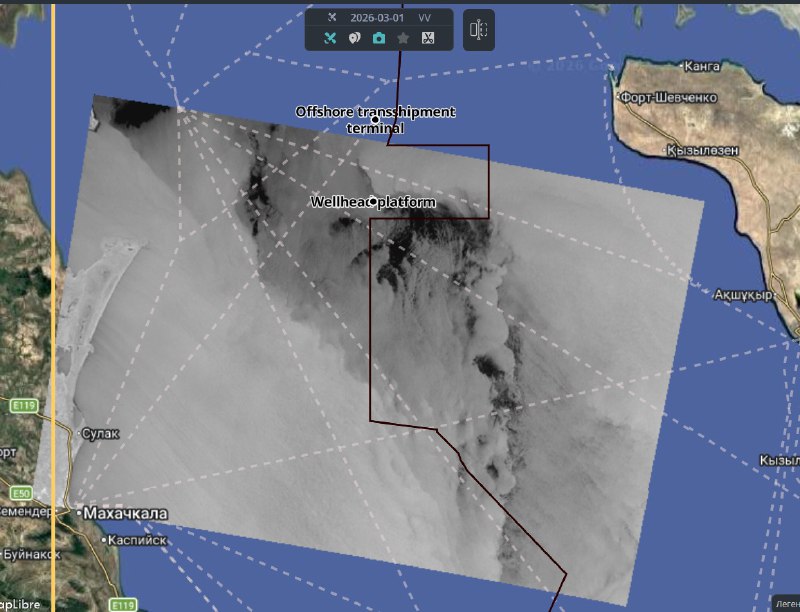Click the teal satellite imagery icon
The image size is (800, 612).
(330, 38)
